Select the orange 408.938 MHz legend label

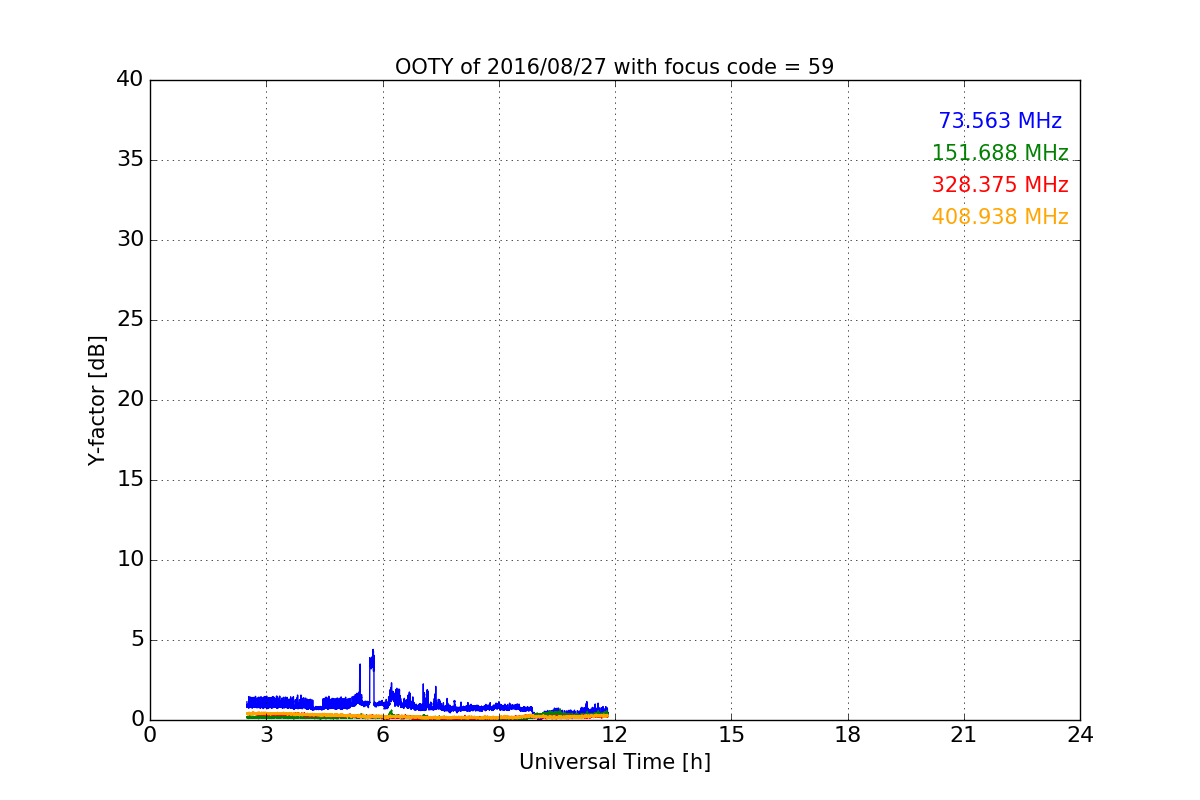tap(1000, 217)
